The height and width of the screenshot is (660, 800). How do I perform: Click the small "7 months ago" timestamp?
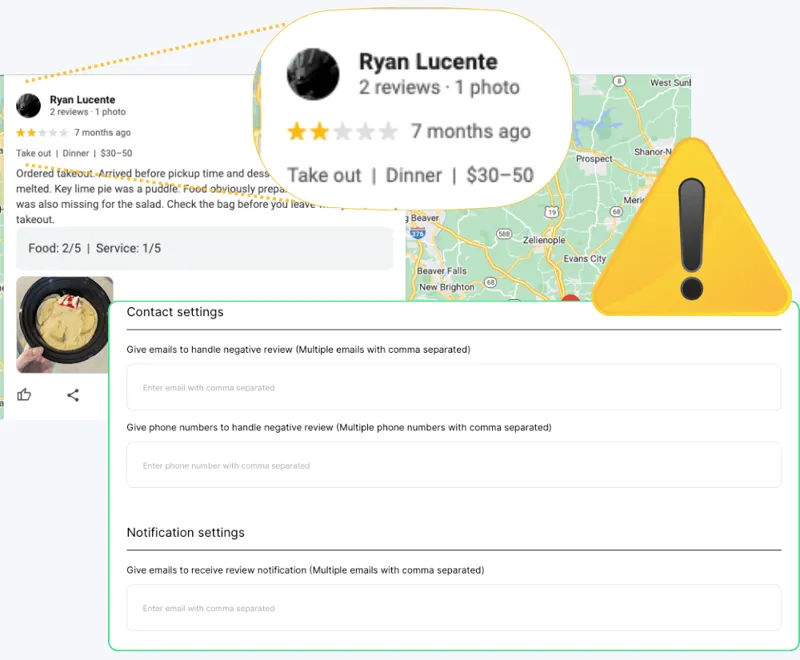(x=103, y=133)
